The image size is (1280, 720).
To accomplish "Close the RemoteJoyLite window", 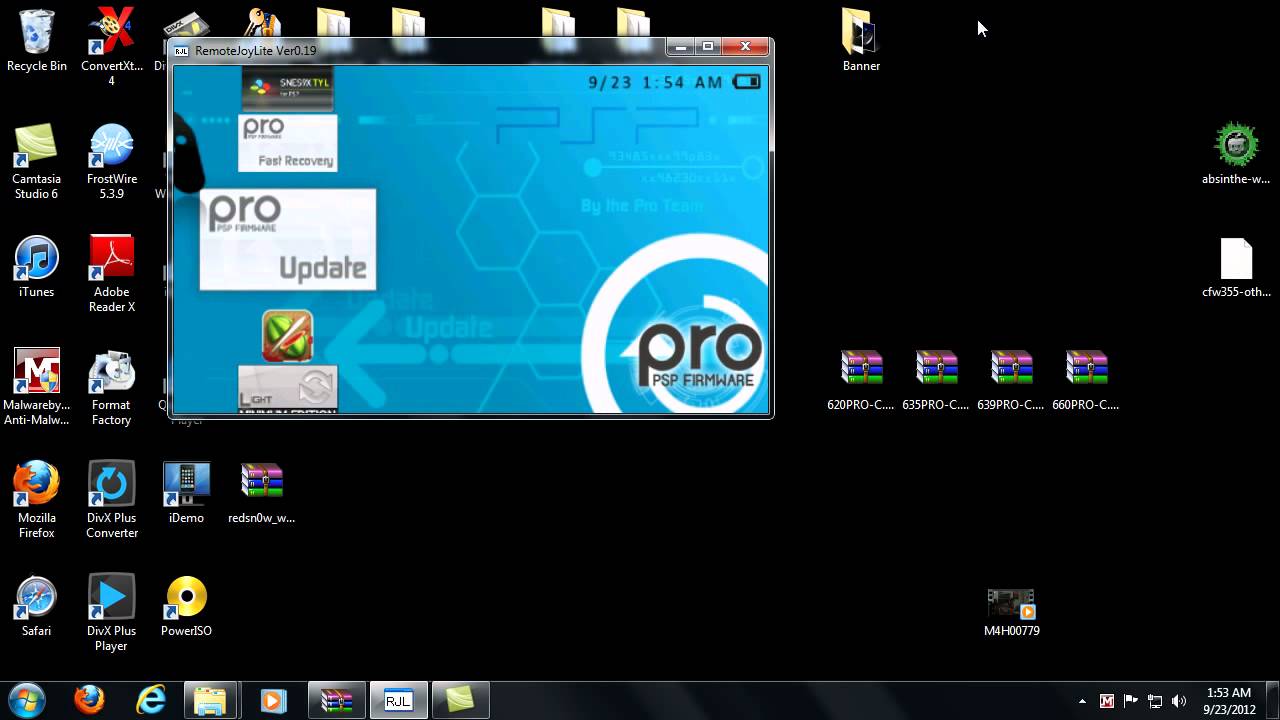I will pos(746,47).
